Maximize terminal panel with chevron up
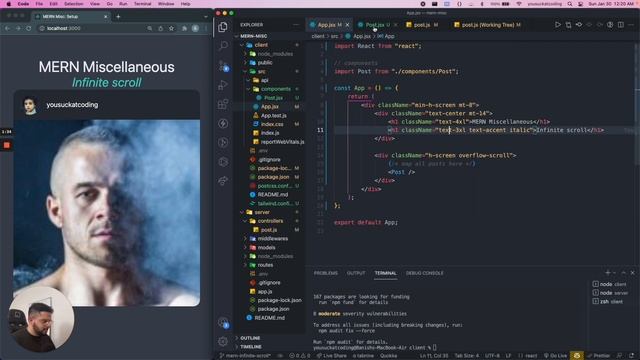 (x=623, y=273)
